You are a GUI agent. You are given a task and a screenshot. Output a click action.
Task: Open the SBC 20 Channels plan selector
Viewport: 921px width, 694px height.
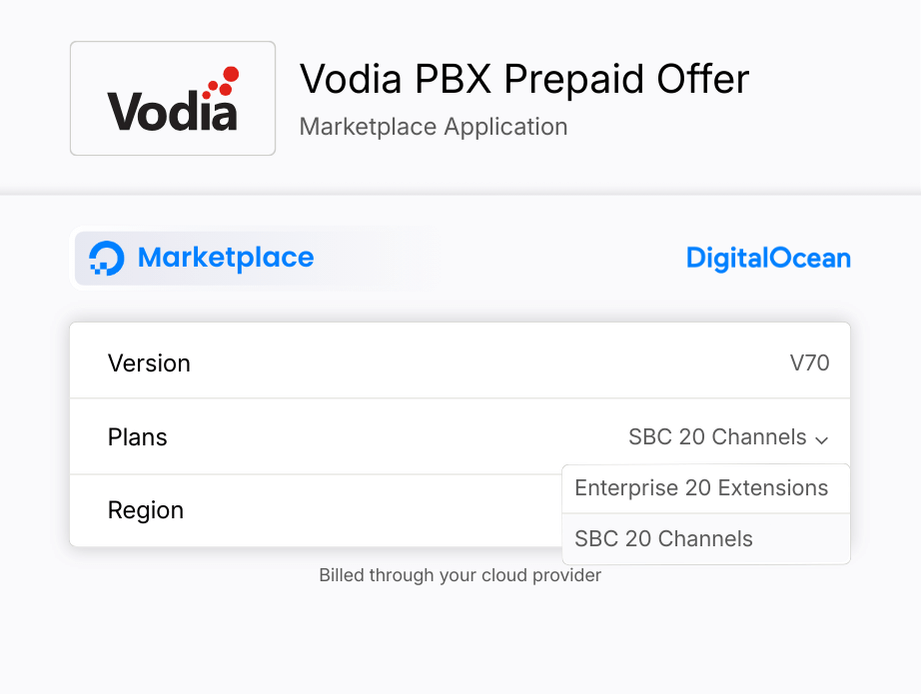click(716, 437)
